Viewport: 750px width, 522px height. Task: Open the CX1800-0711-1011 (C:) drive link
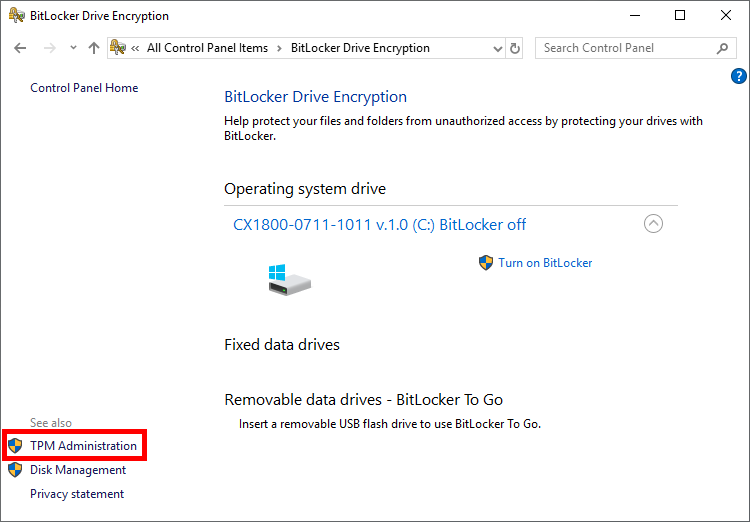pyautogui.click(x=379, y=224)
